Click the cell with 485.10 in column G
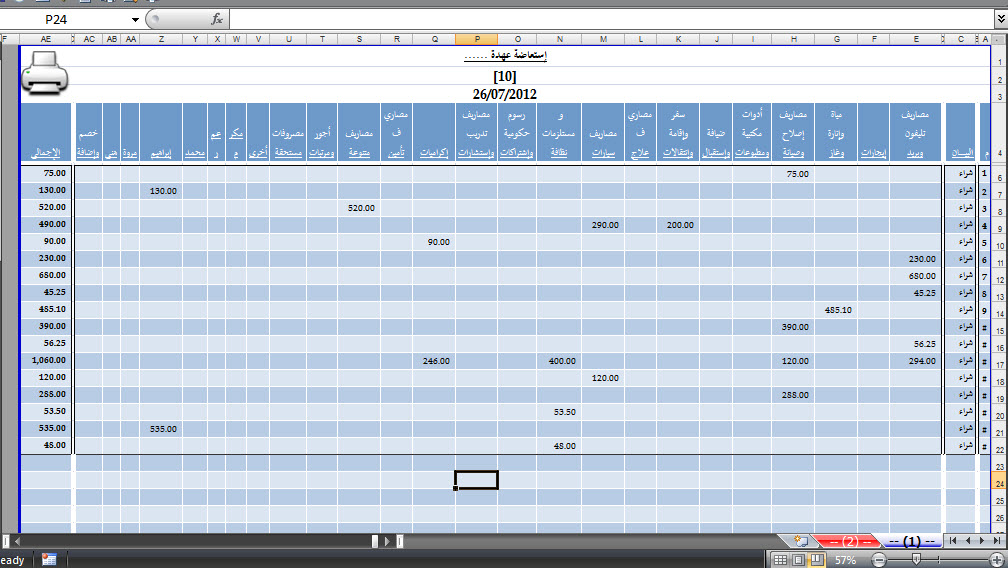Screen dimensions: 1008x568 pyautogui.click(x=836, y=310)
